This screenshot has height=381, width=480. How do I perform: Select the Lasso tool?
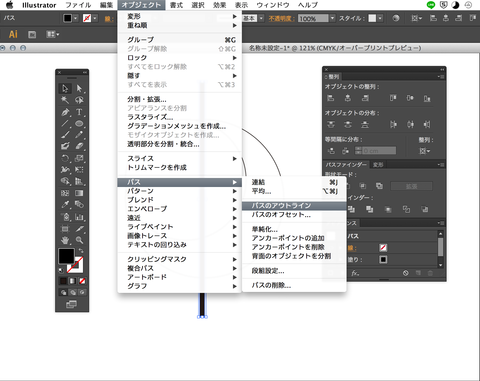pyautogui.click(x=79, y=100)
